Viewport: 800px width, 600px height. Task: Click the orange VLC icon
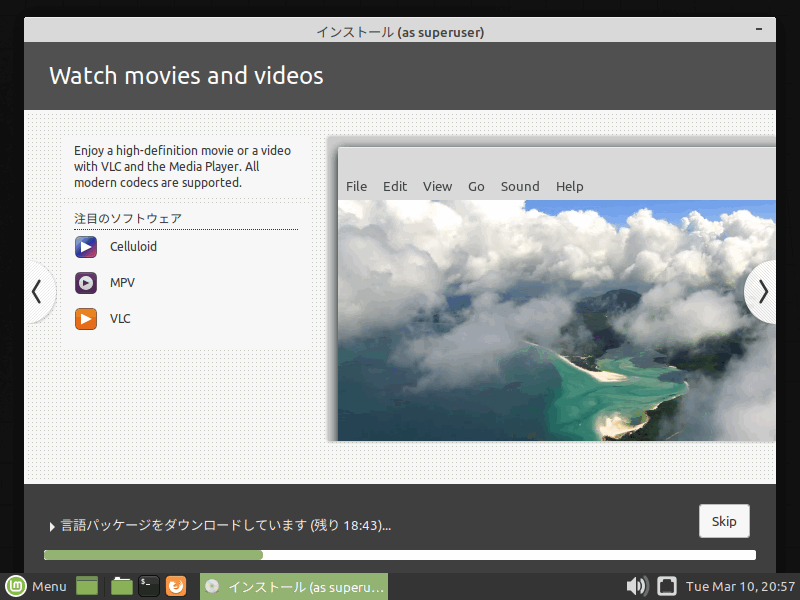tap(86, 319)
